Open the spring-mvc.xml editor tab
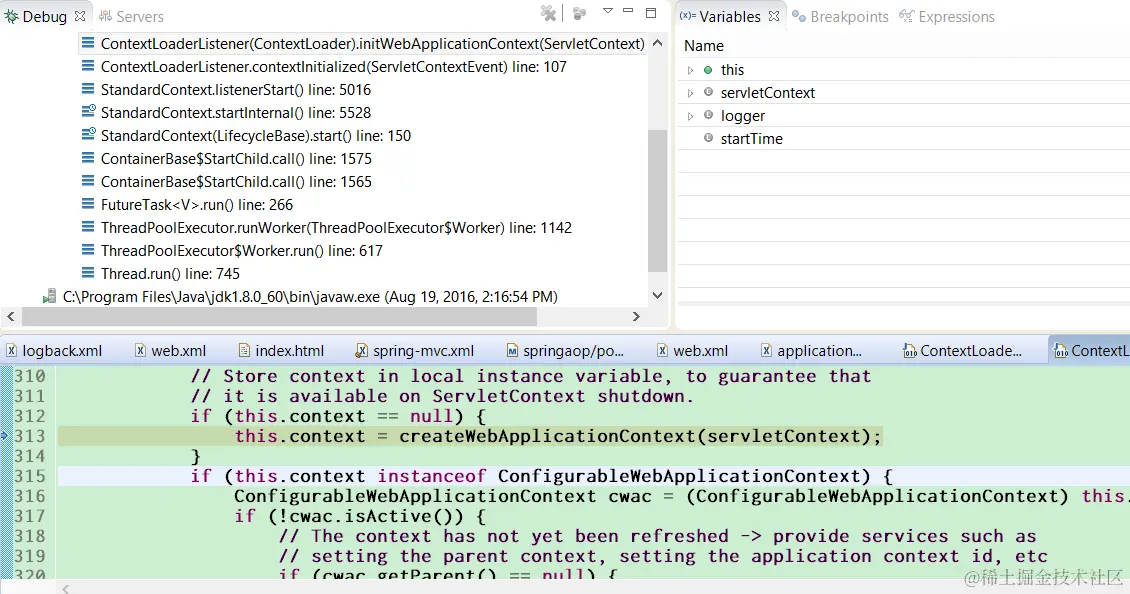This screenshot has width=1130, height=594. (x=415, y=351)
